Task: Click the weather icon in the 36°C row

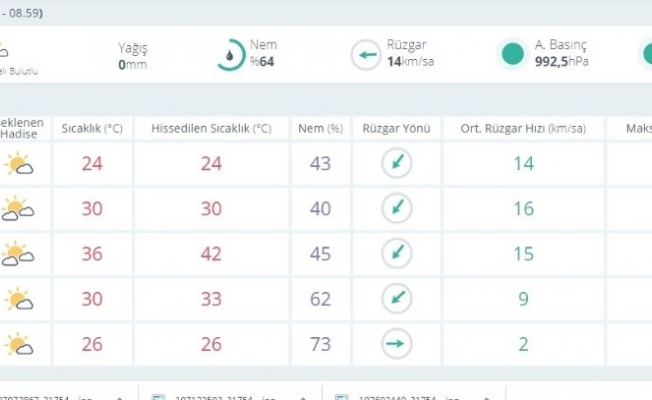Action: [18, 253]
